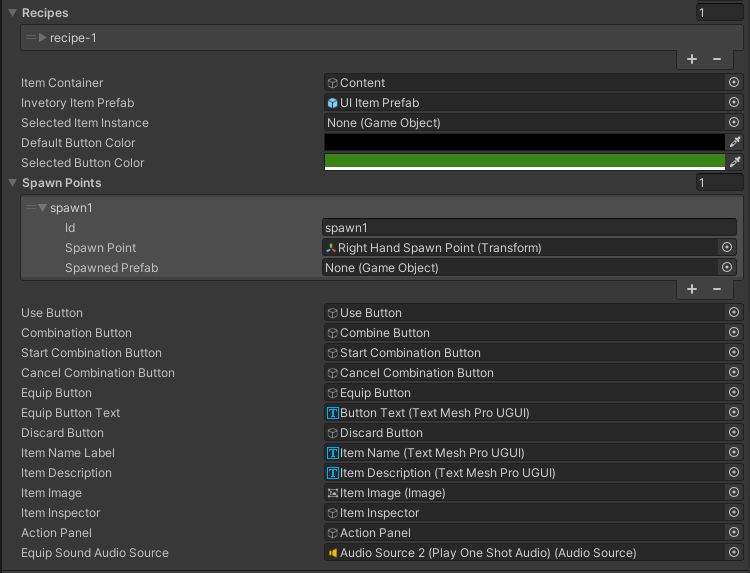Open object picker for Invetory Item Prefab

pos(734,103)
